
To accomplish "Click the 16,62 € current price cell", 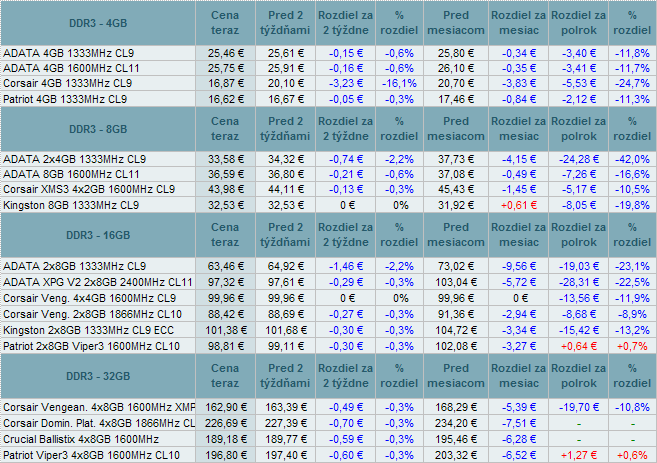I will (226, 99).
